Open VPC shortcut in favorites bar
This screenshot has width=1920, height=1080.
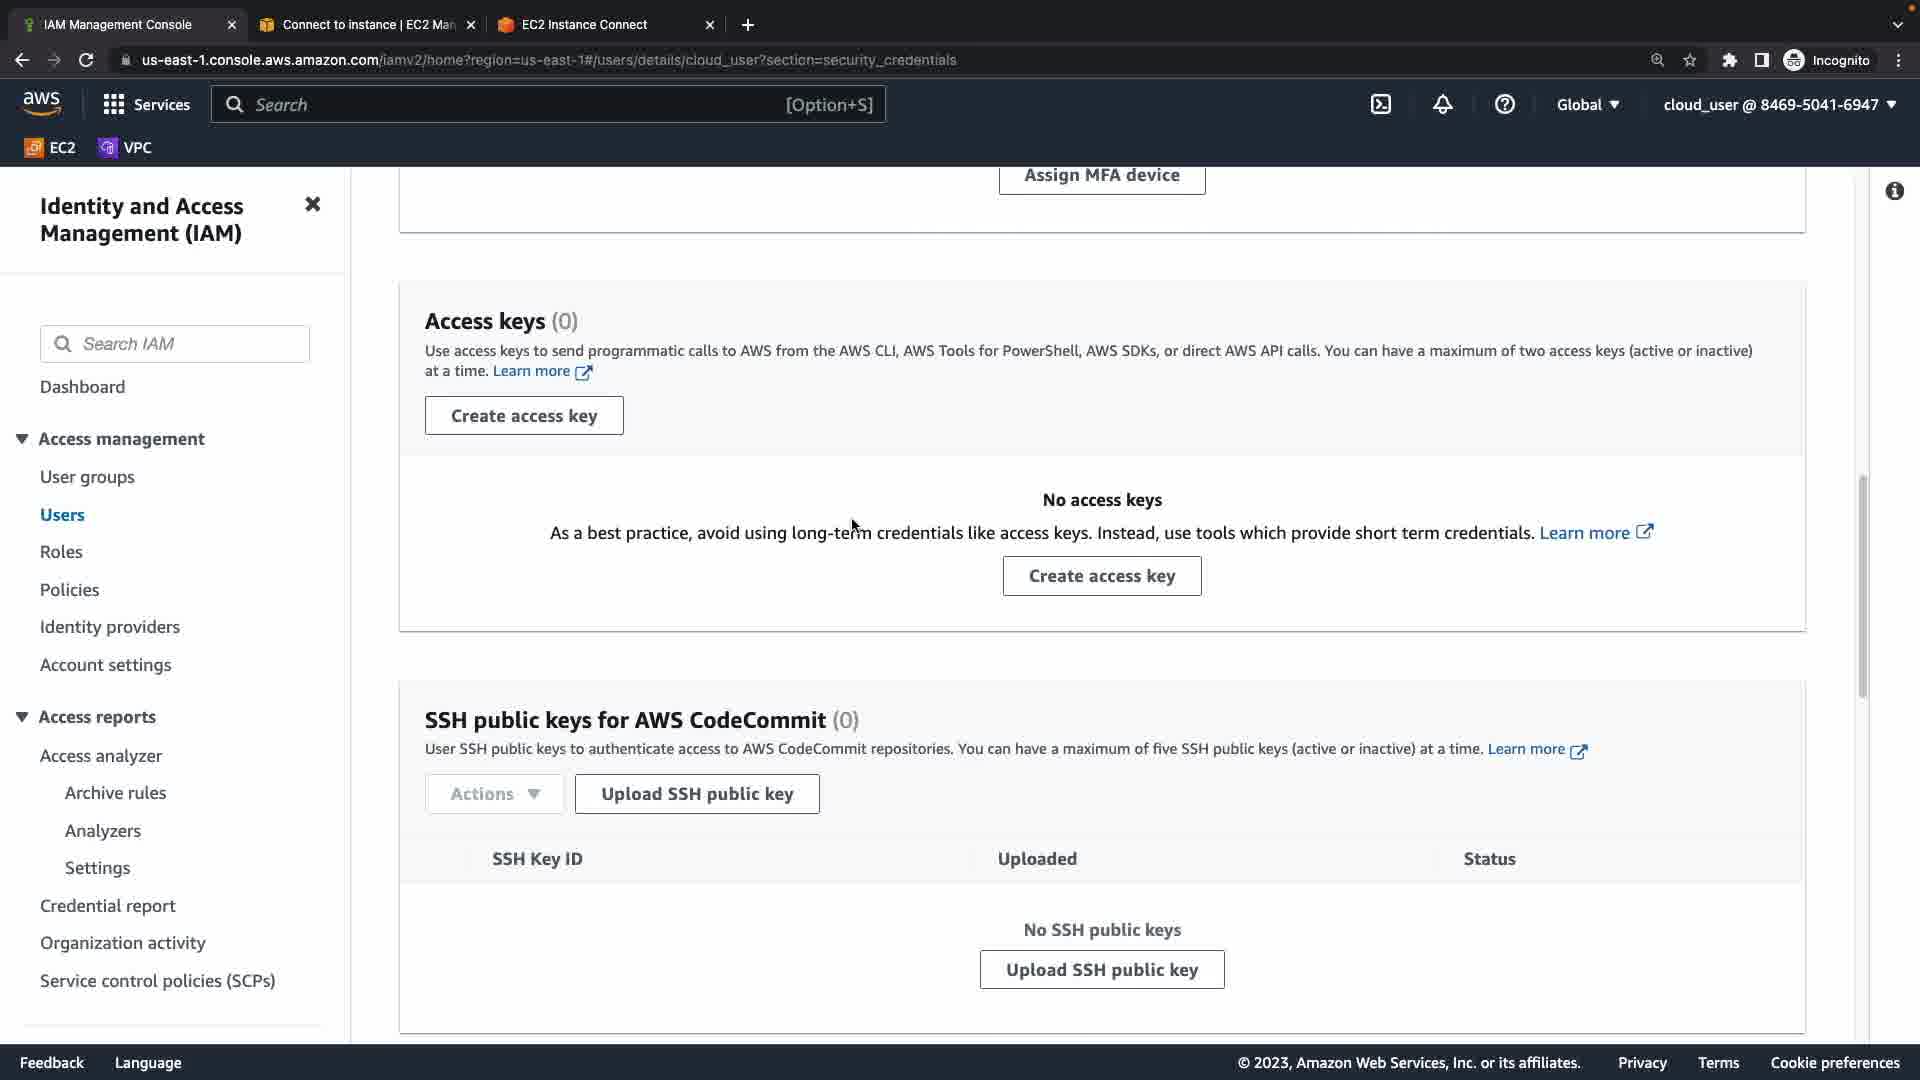point(125,148)
